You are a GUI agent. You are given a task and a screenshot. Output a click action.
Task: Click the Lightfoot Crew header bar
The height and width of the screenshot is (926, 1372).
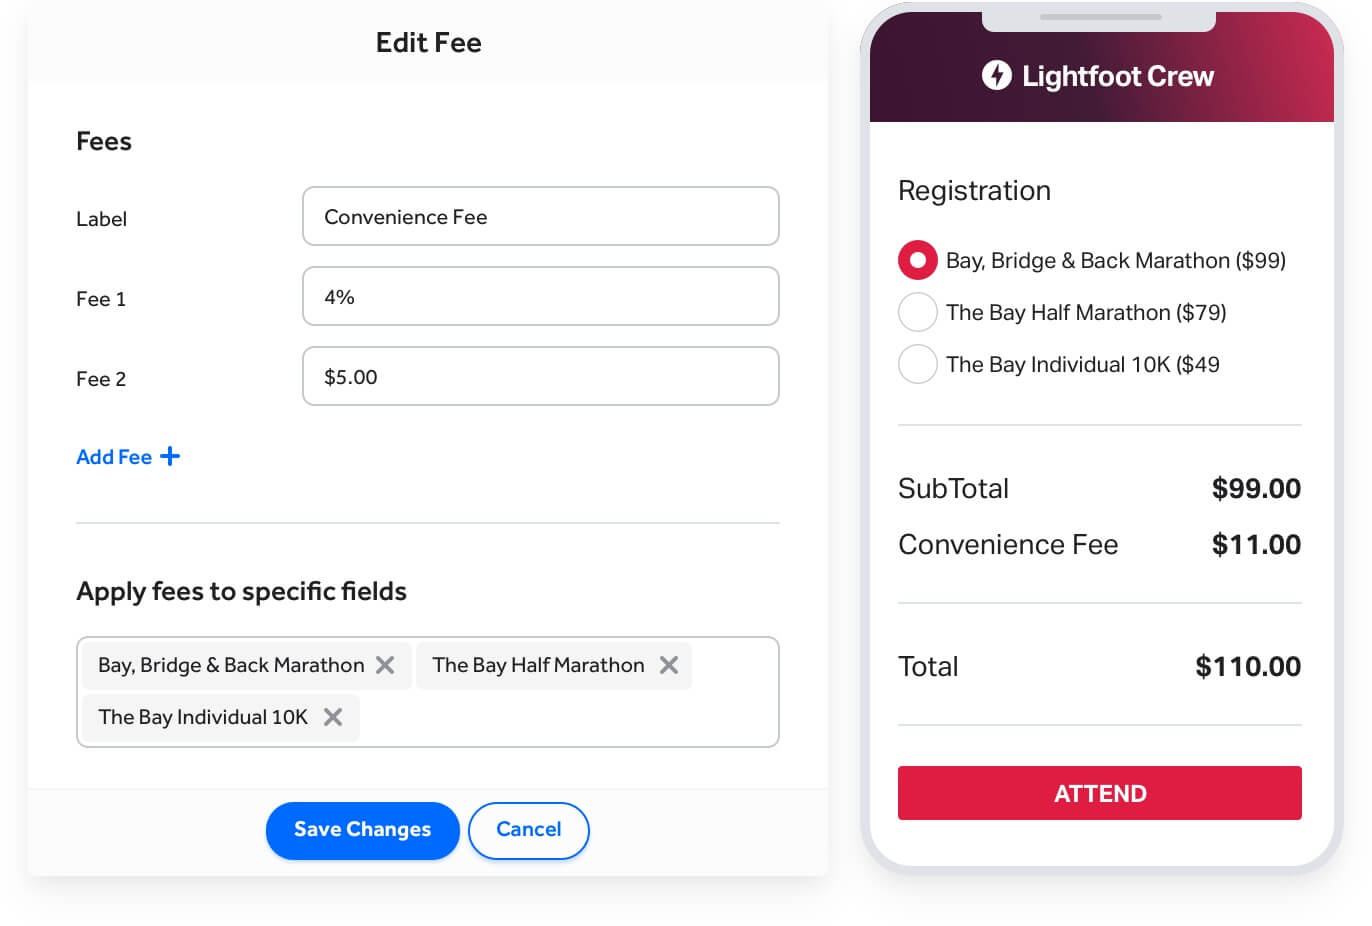point(1100,75)
